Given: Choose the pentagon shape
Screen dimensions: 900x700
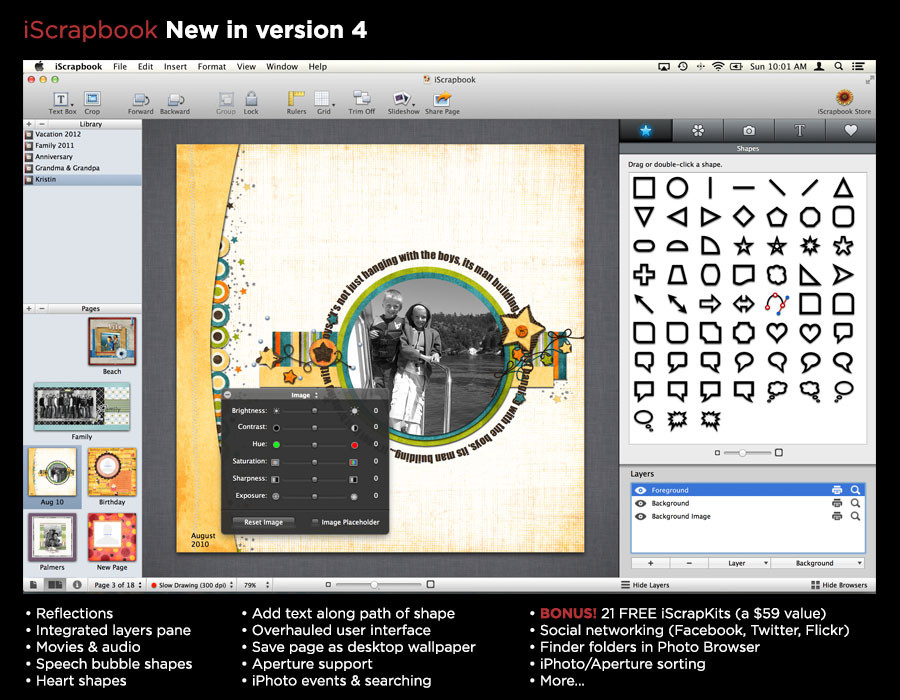Looking at the screenshot, I should (x=777, y=217).
